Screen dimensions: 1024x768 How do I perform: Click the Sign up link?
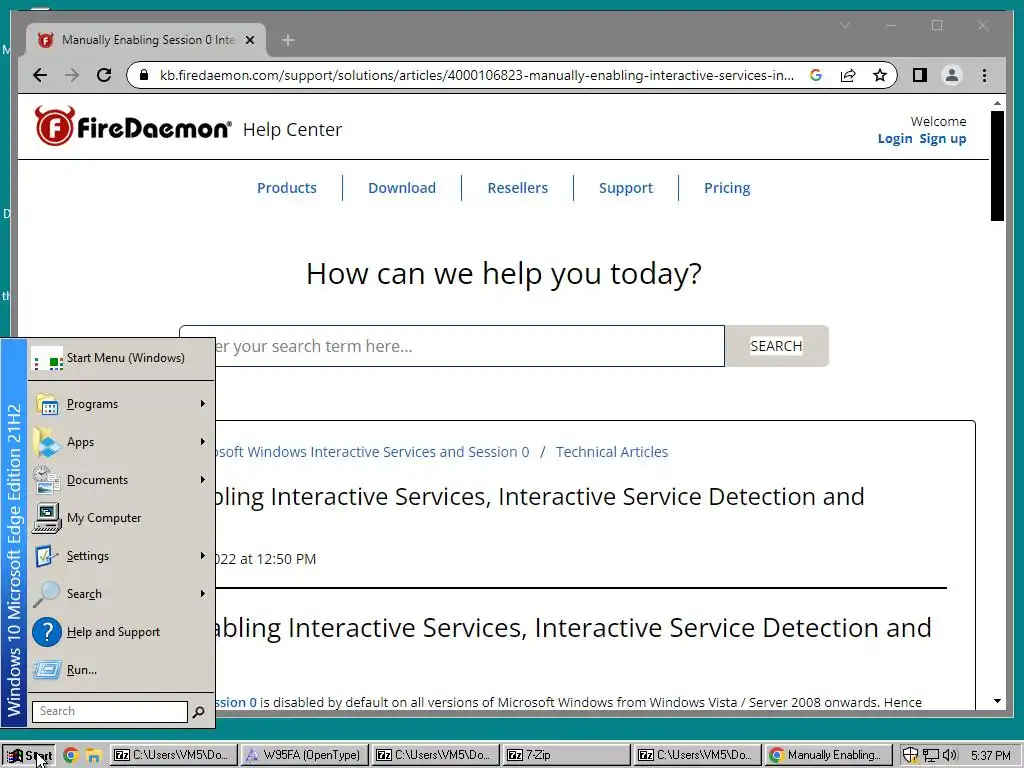click(x=942, y=138)
